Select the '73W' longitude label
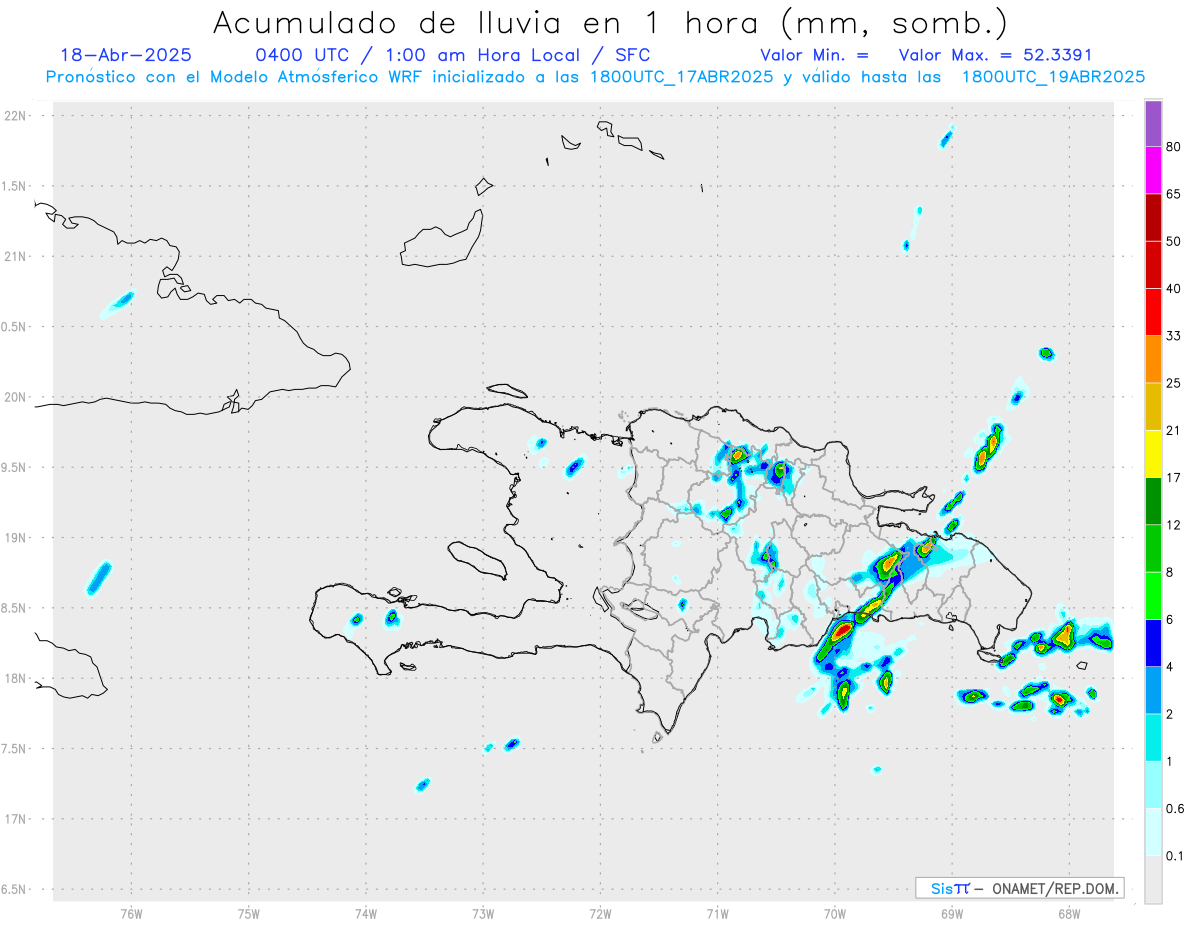The image size is (1200, 927). pos(483,913)
